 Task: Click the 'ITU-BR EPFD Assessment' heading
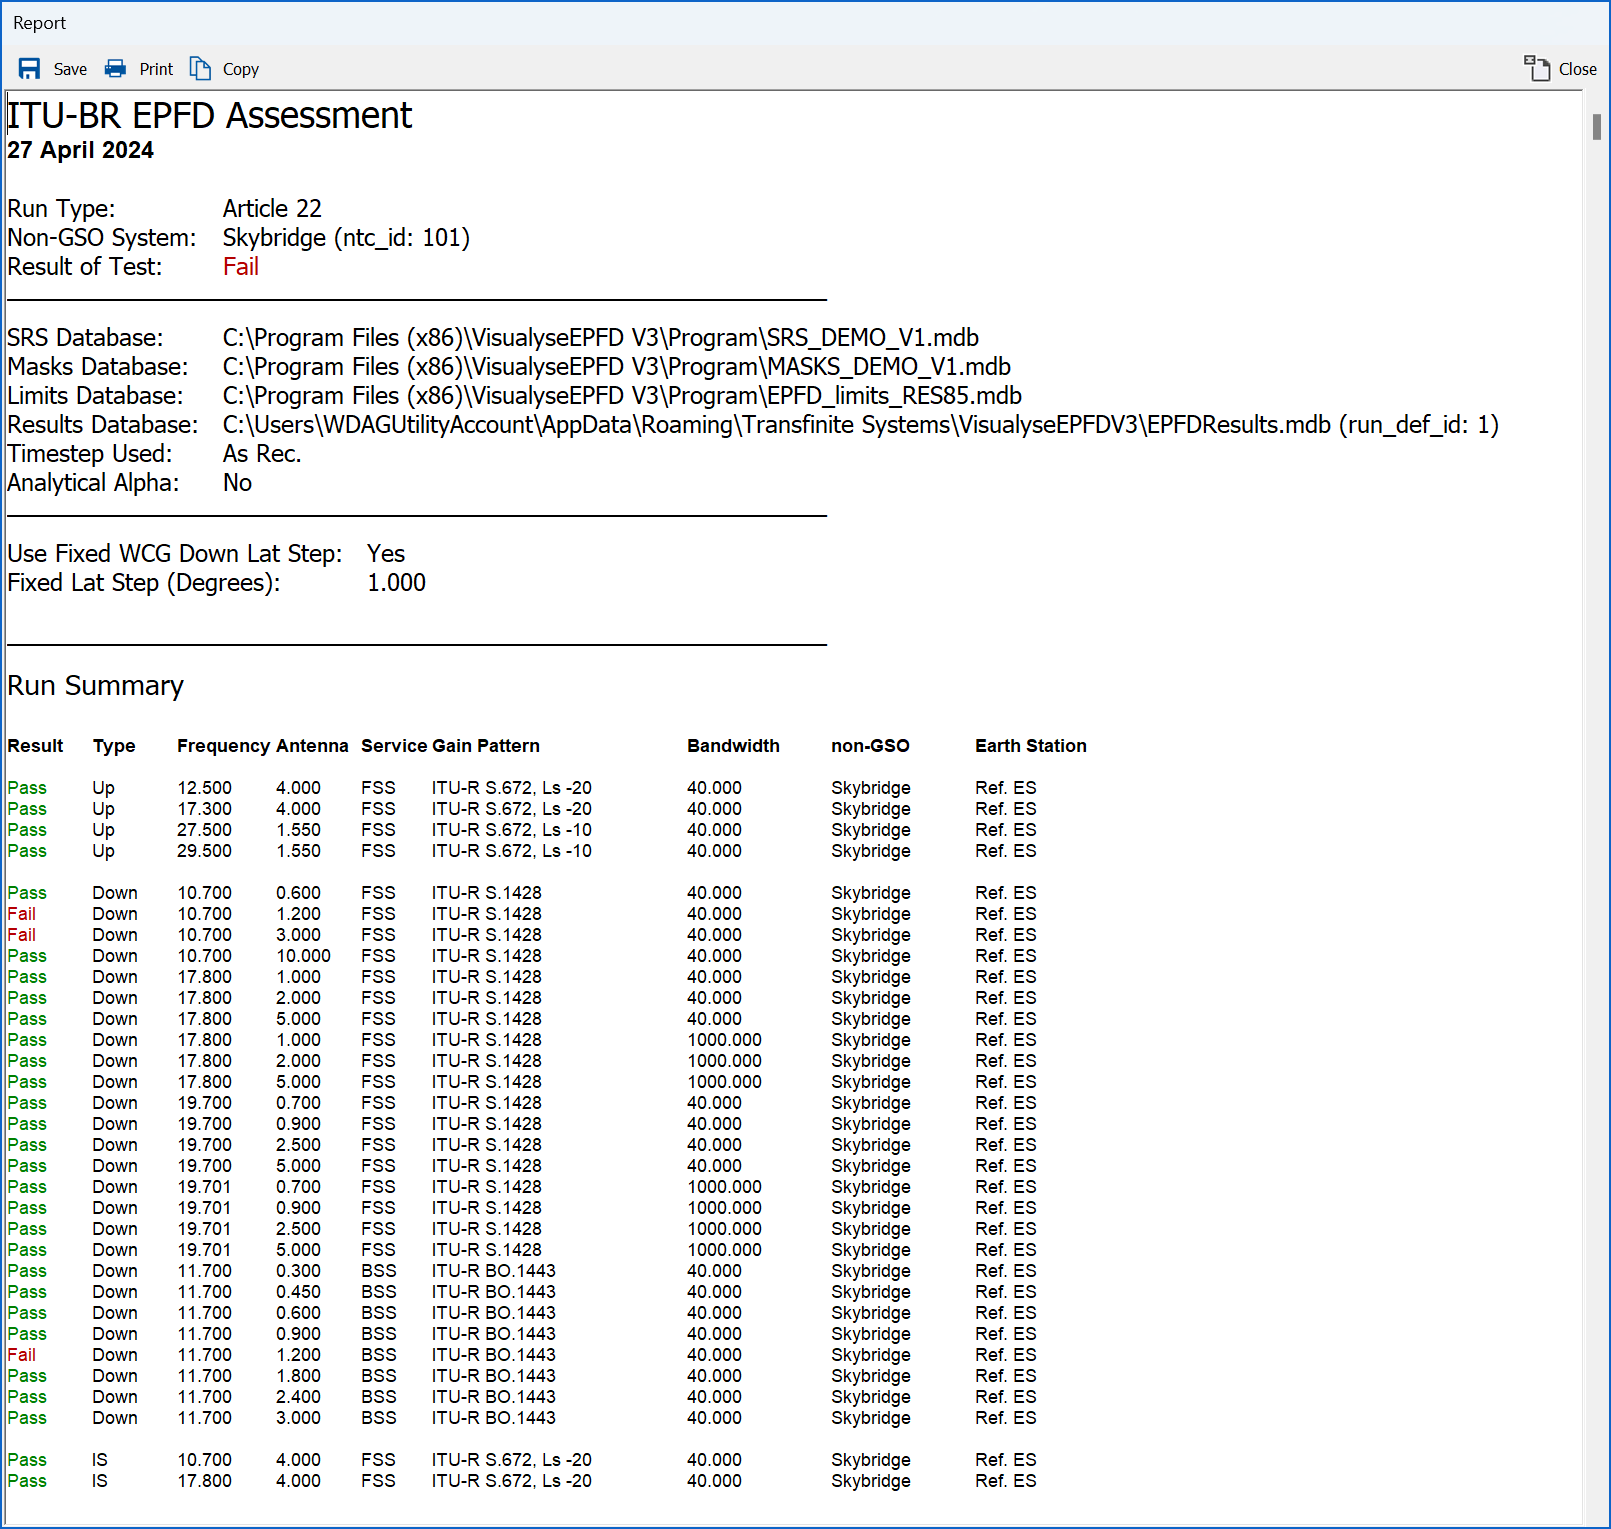coord(210,115)
